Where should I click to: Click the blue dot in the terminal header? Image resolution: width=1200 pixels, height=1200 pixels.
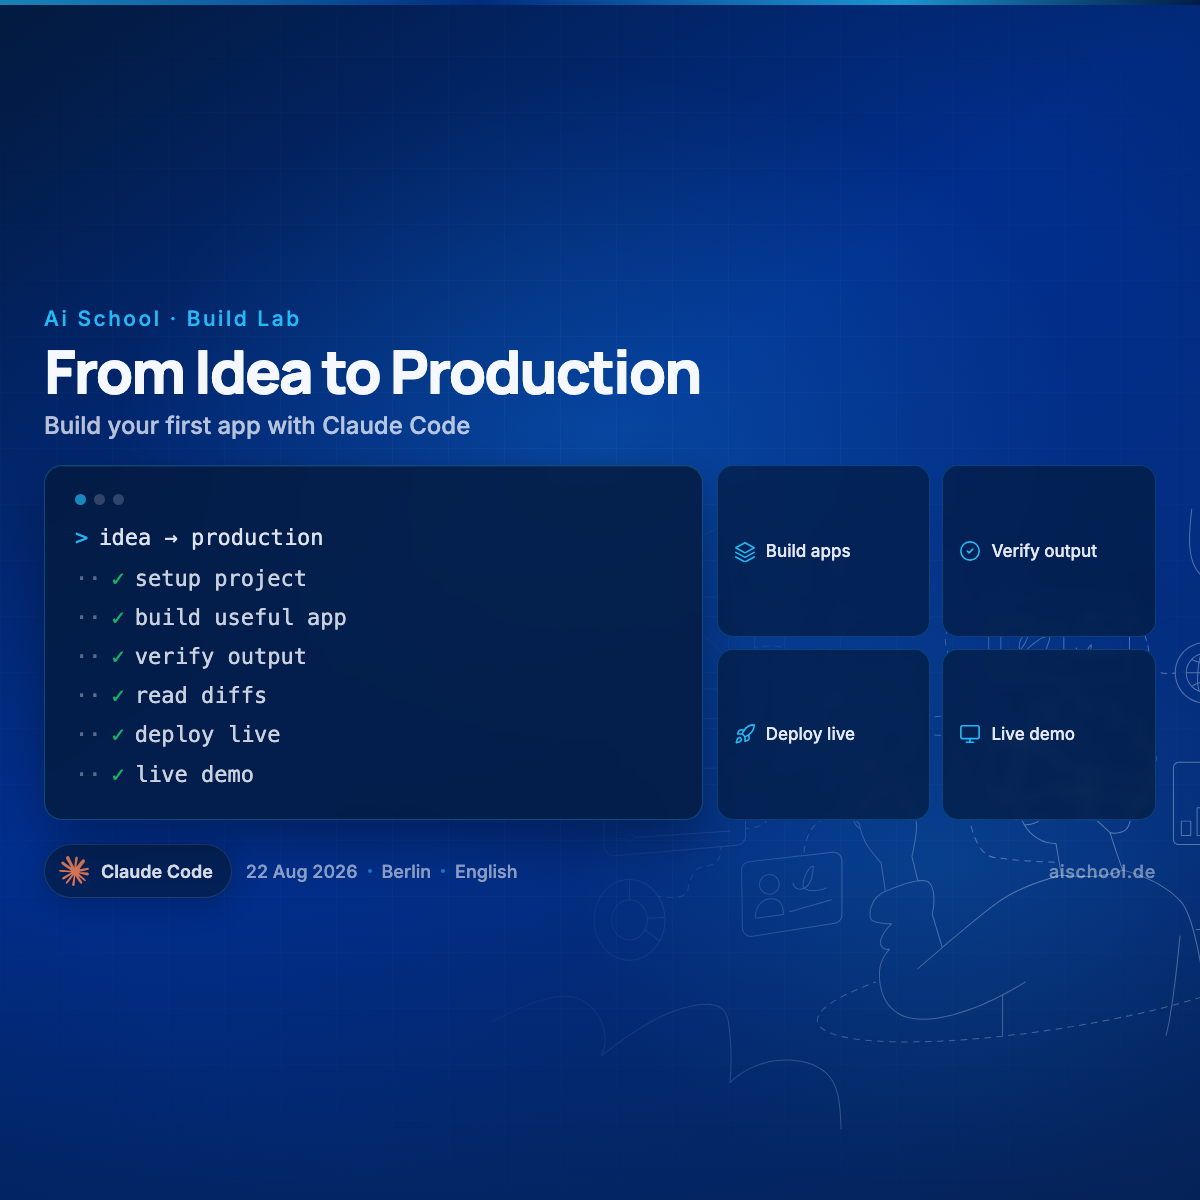[80, 499]
